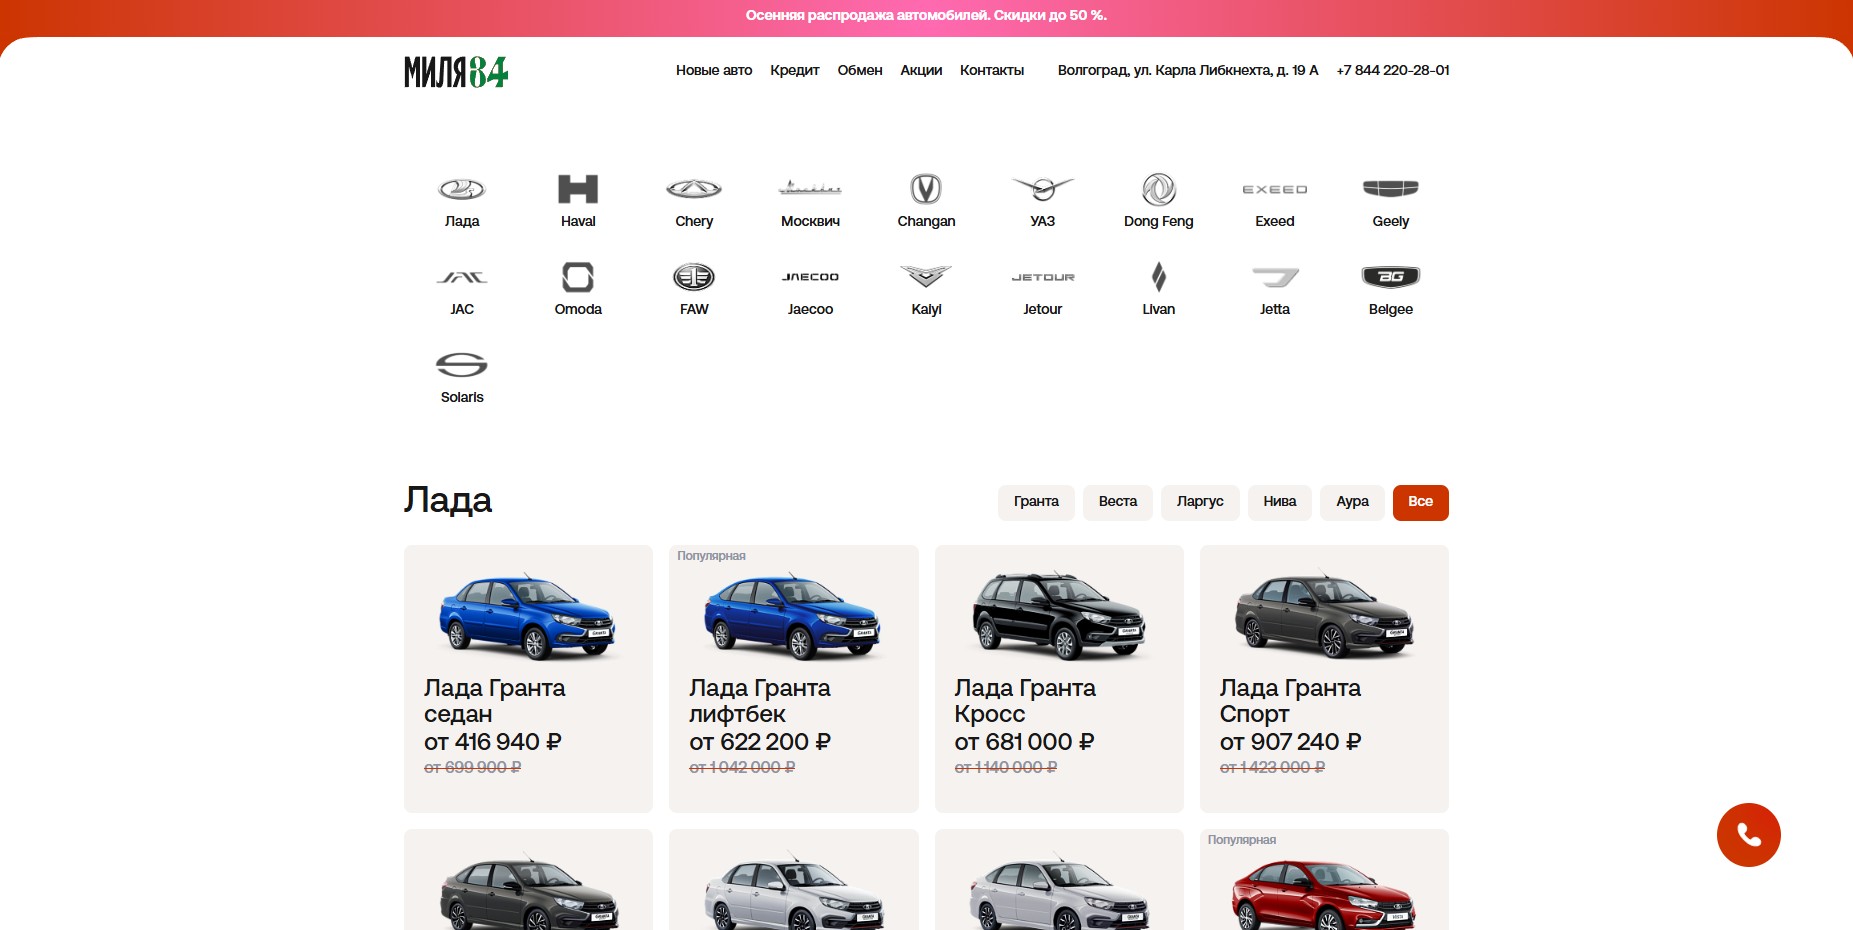1853x930 pixels.
Task: Click the price от 622 200 ₽
Action: [760, 742]
